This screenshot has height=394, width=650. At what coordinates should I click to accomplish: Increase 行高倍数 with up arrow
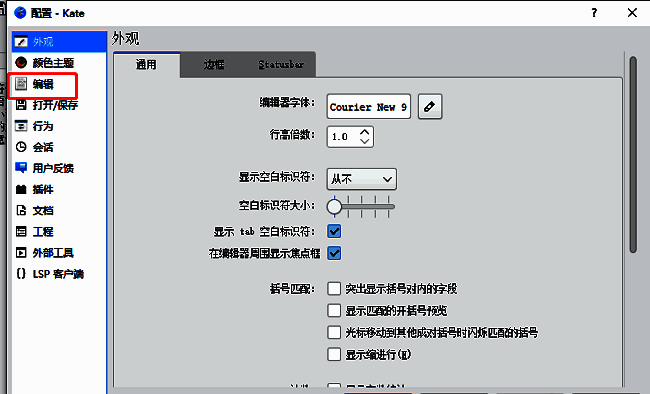(364, 132)
